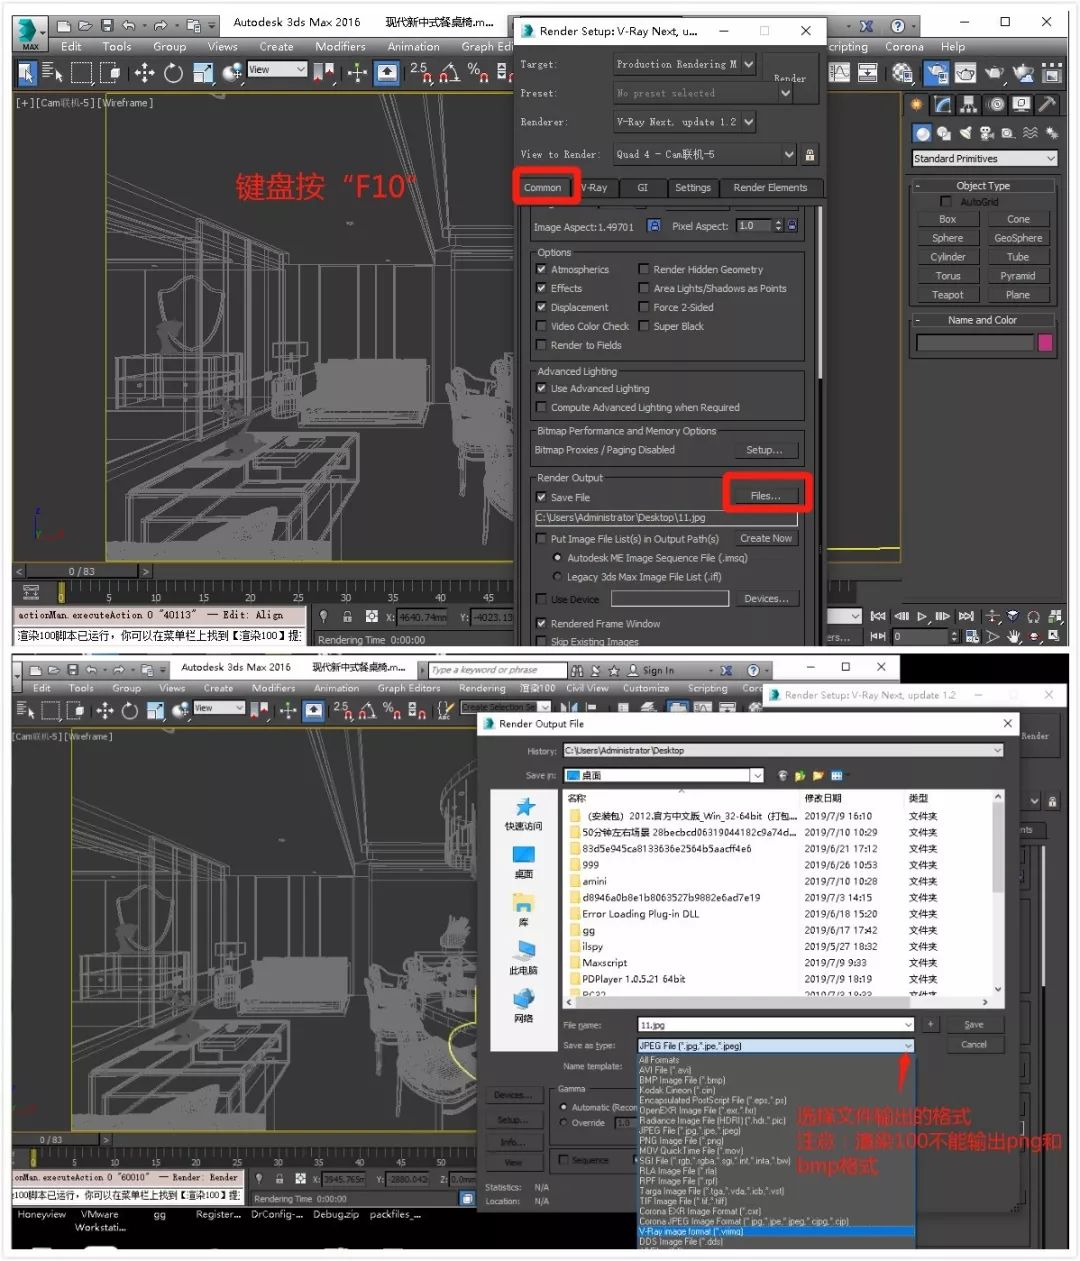Open the Material Editor icon

point(902,72)
